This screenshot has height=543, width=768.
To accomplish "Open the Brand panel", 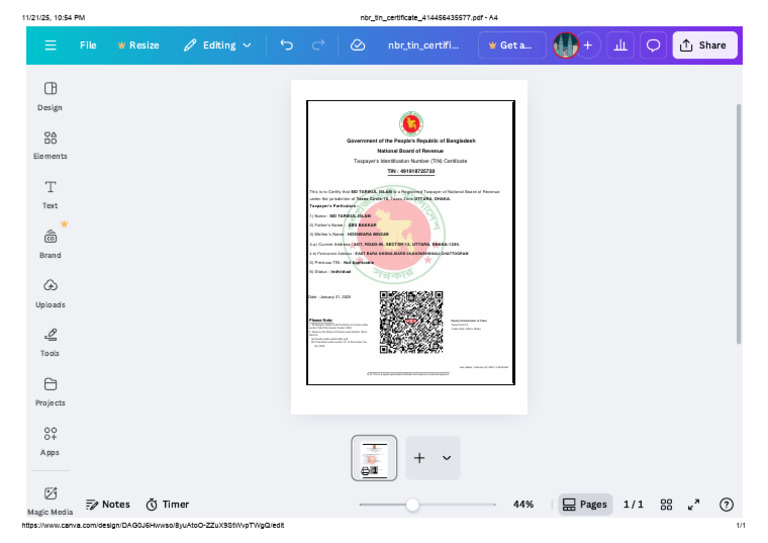I will click(x=50, y=244).
